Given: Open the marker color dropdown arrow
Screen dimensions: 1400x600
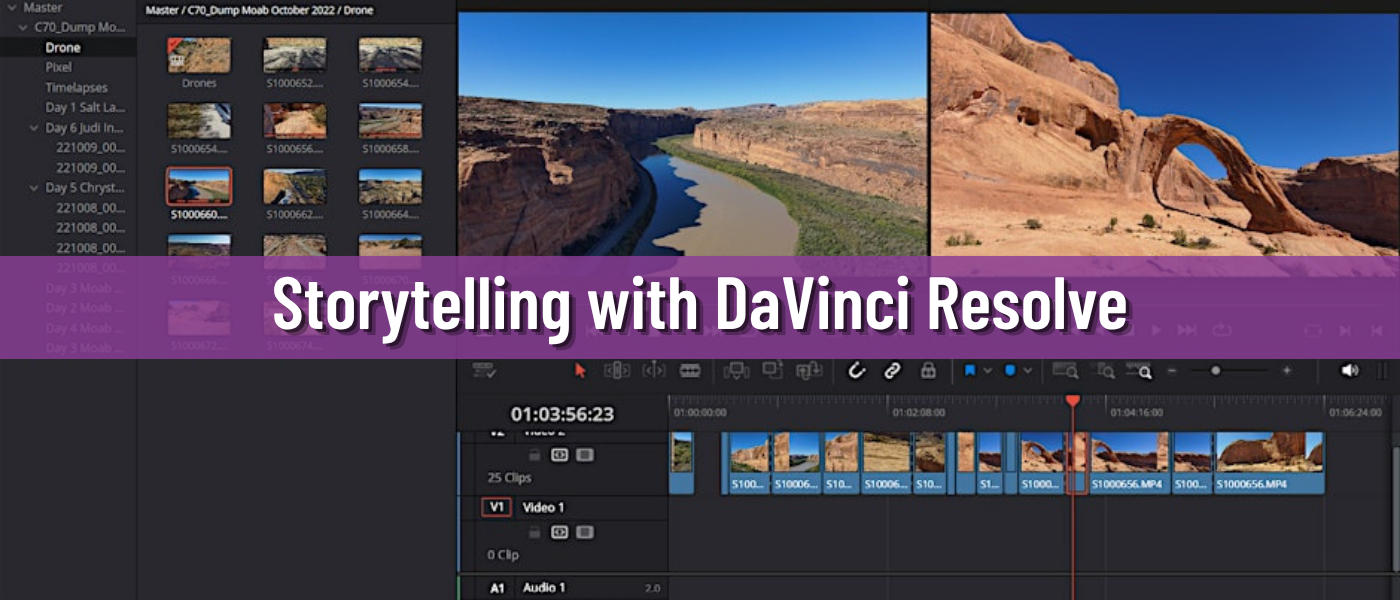Looking at the screenshot, I should coord(1028,371).
